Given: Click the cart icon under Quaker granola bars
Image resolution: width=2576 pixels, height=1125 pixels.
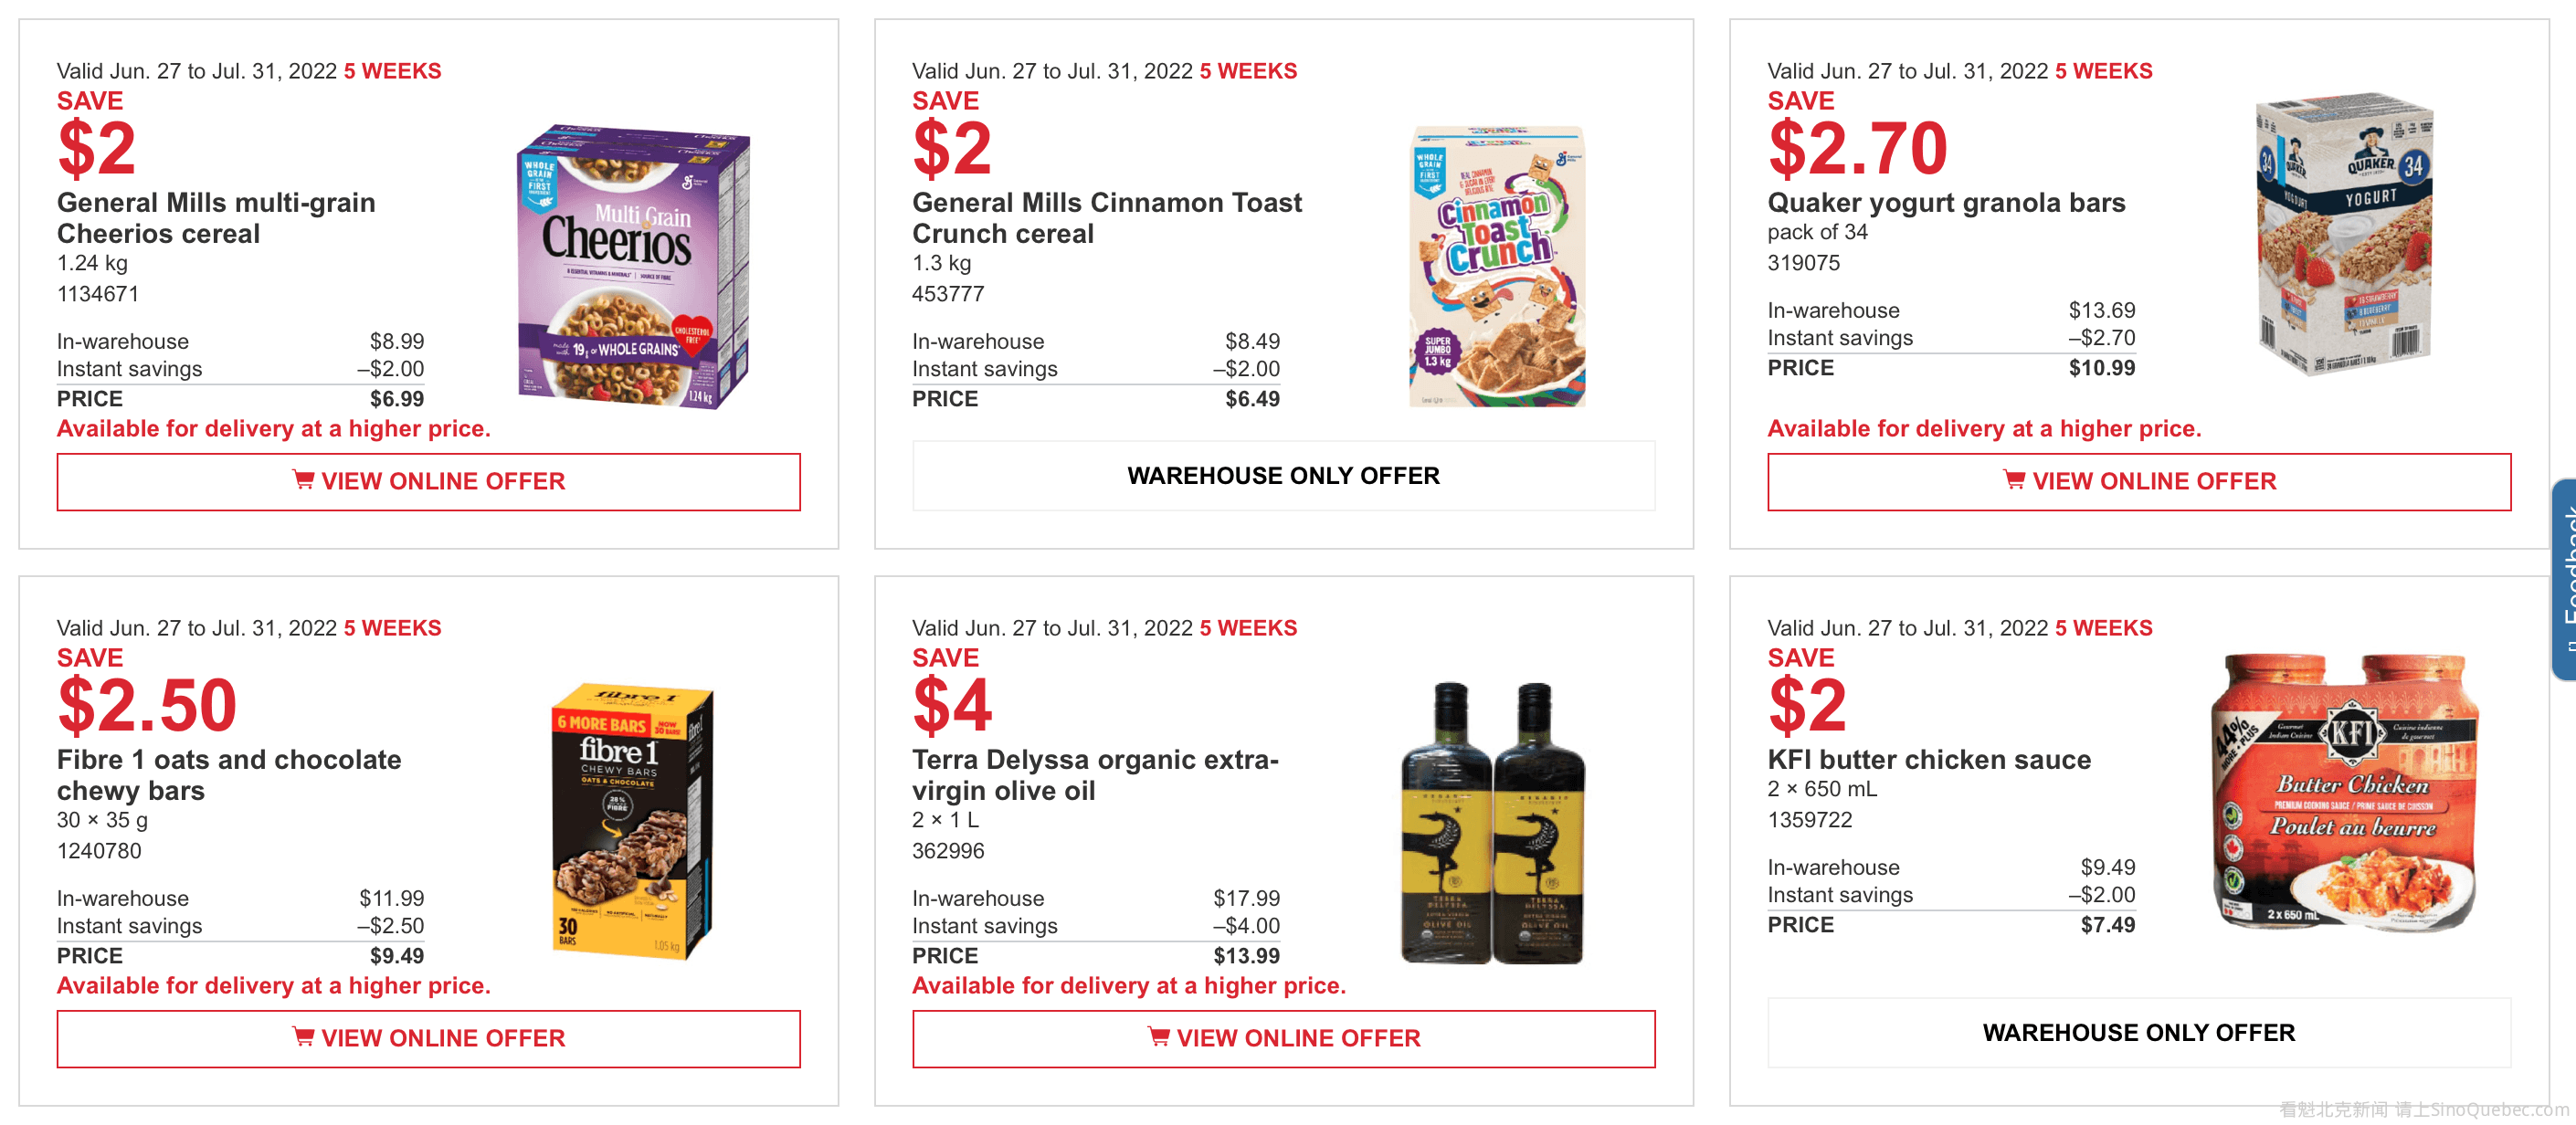Looking at the screenshot, I should 2014,480.
